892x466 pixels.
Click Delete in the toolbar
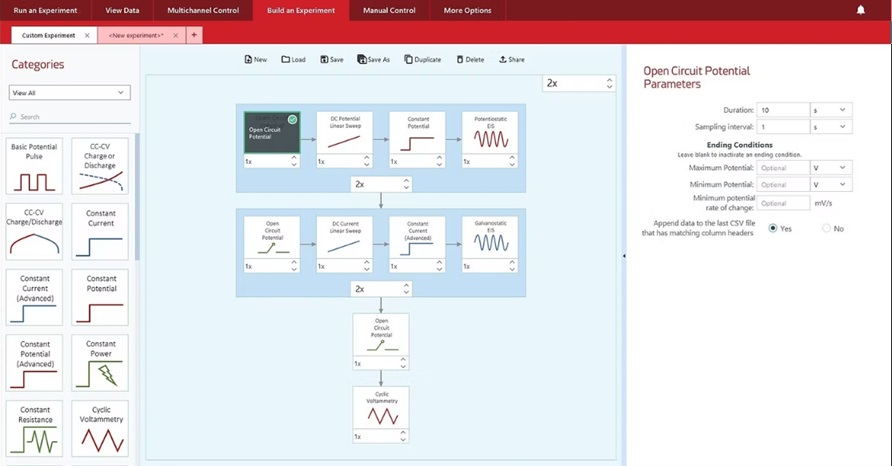coord(470,59)
